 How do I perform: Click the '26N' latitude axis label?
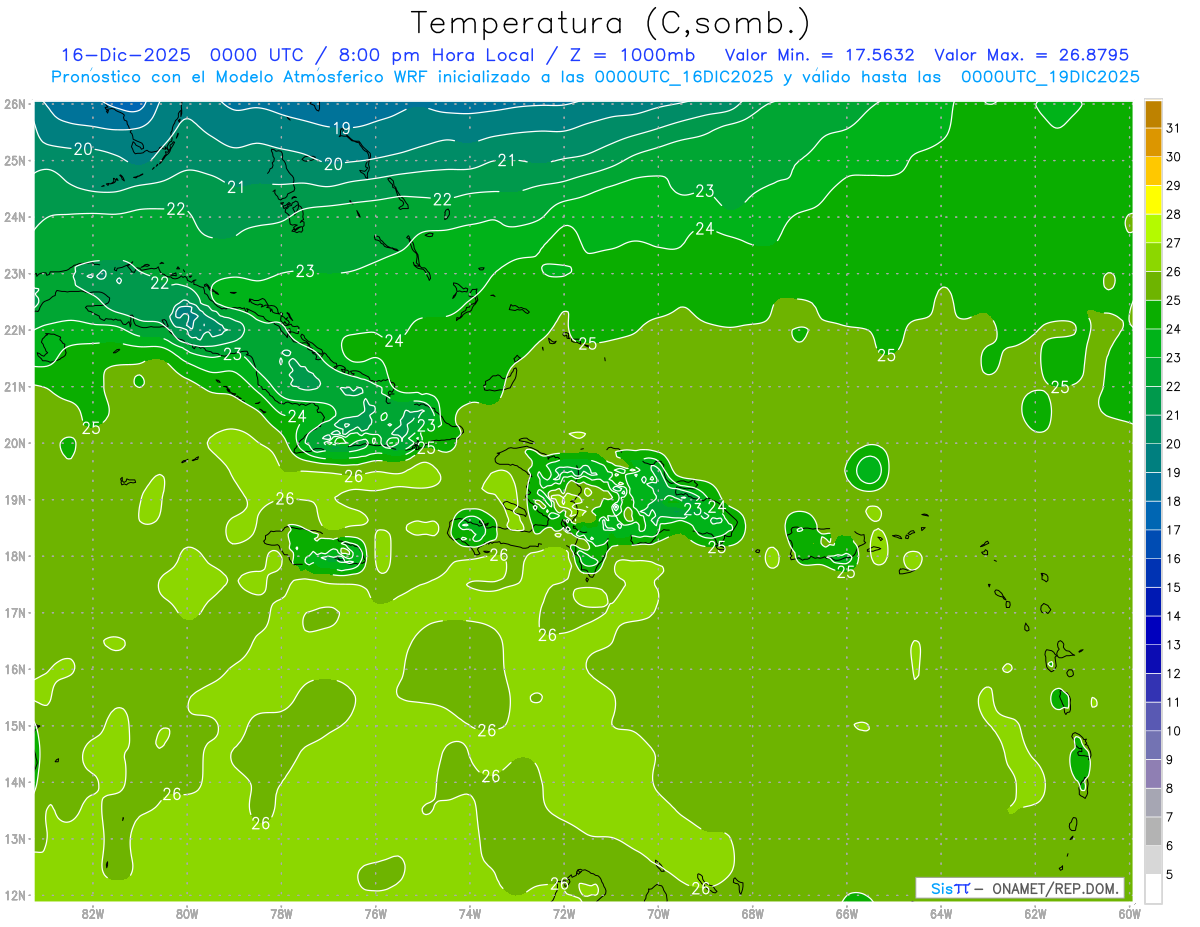pyautogui.click(x=14, y=104)
